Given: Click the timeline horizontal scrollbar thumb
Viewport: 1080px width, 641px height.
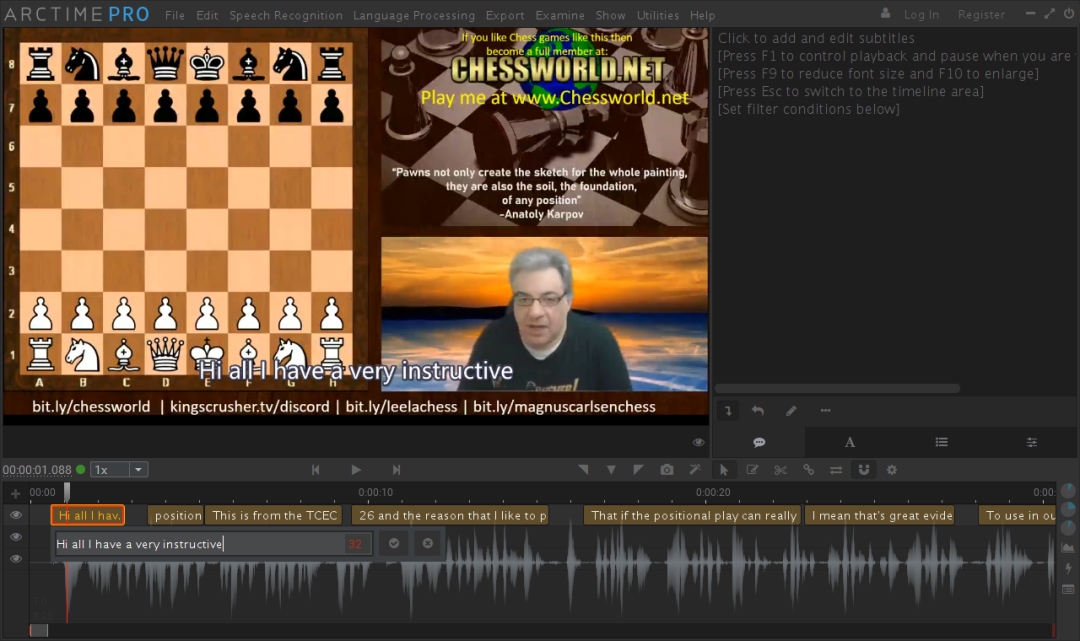Looking at the screenshot, I should click(x=39, y=630).
